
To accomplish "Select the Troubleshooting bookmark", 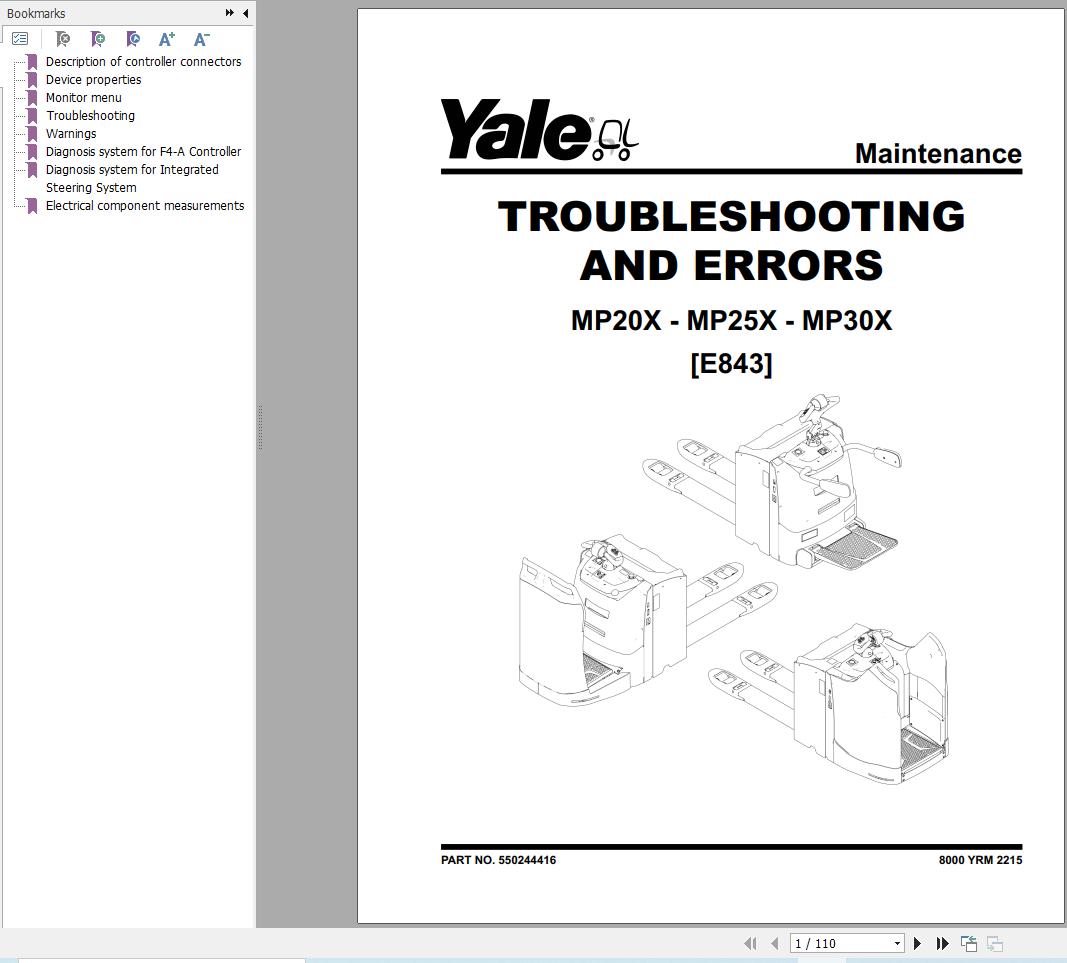I will click(90, 115).
